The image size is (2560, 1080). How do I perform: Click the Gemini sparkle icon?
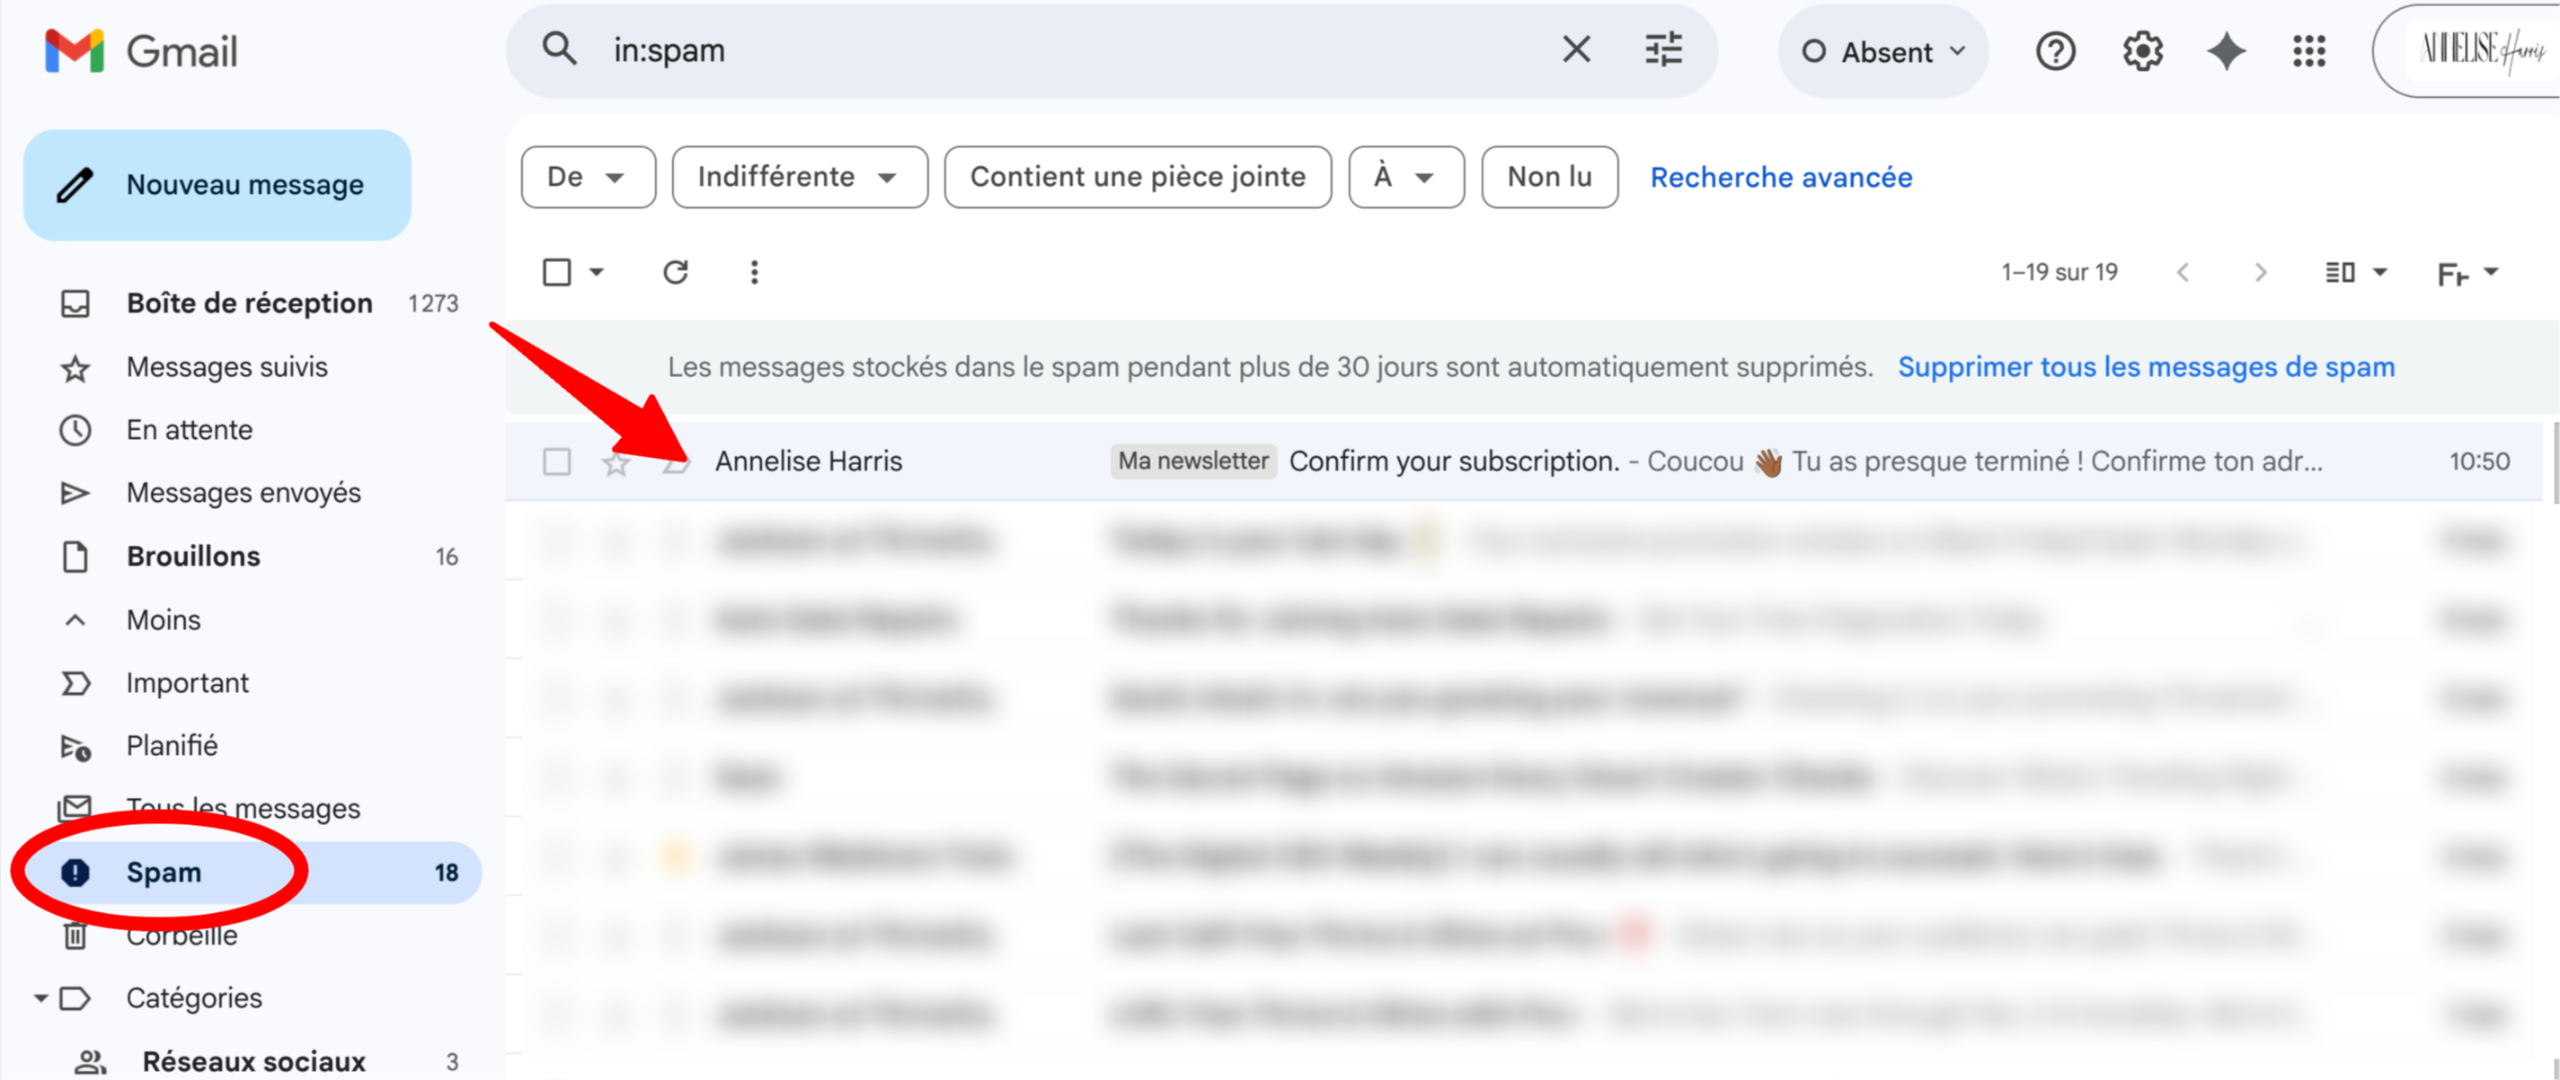click(2226, 51)
